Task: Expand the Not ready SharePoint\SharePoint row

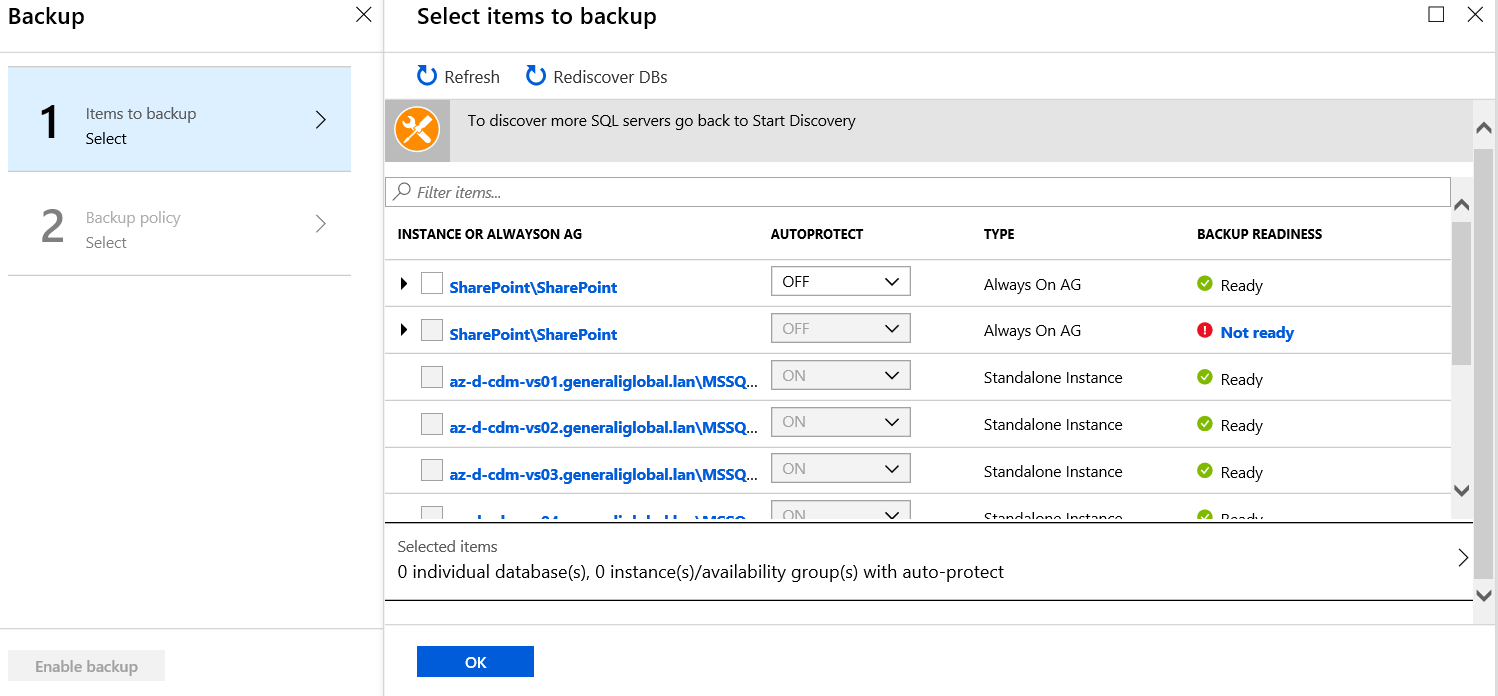Action: (404, 330)
